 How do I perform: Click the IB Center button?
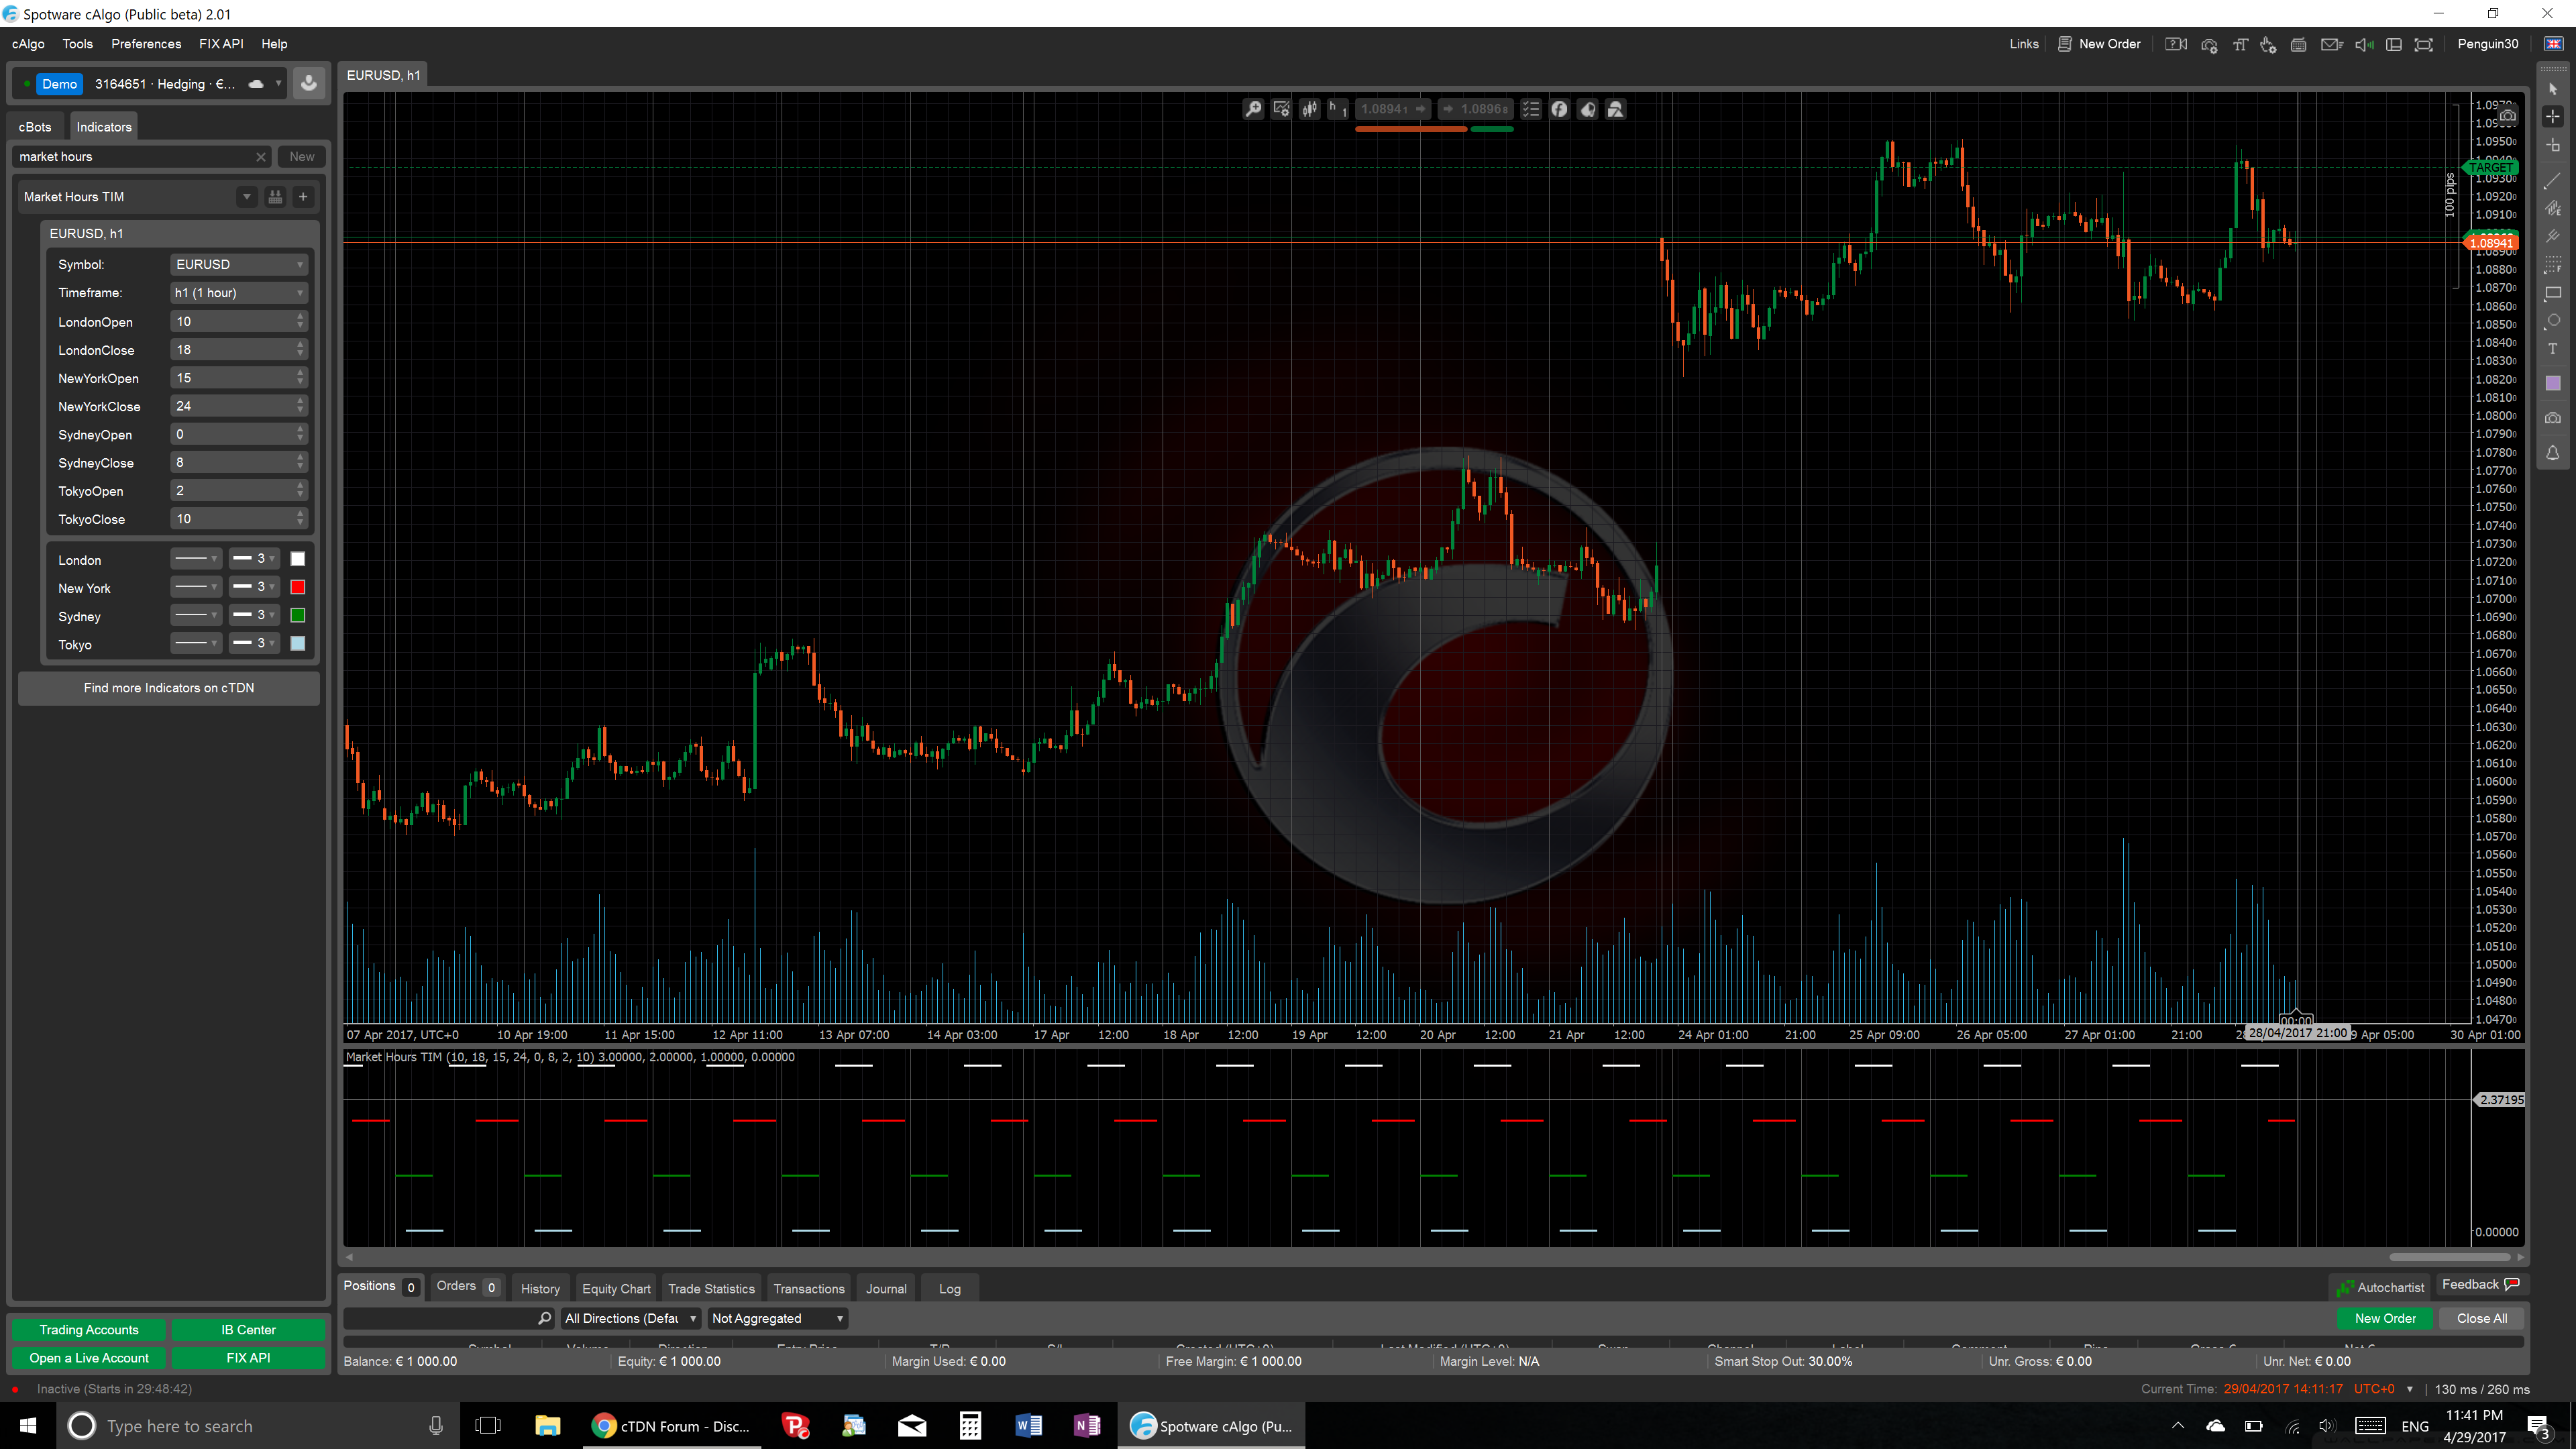click(248, 1330)
